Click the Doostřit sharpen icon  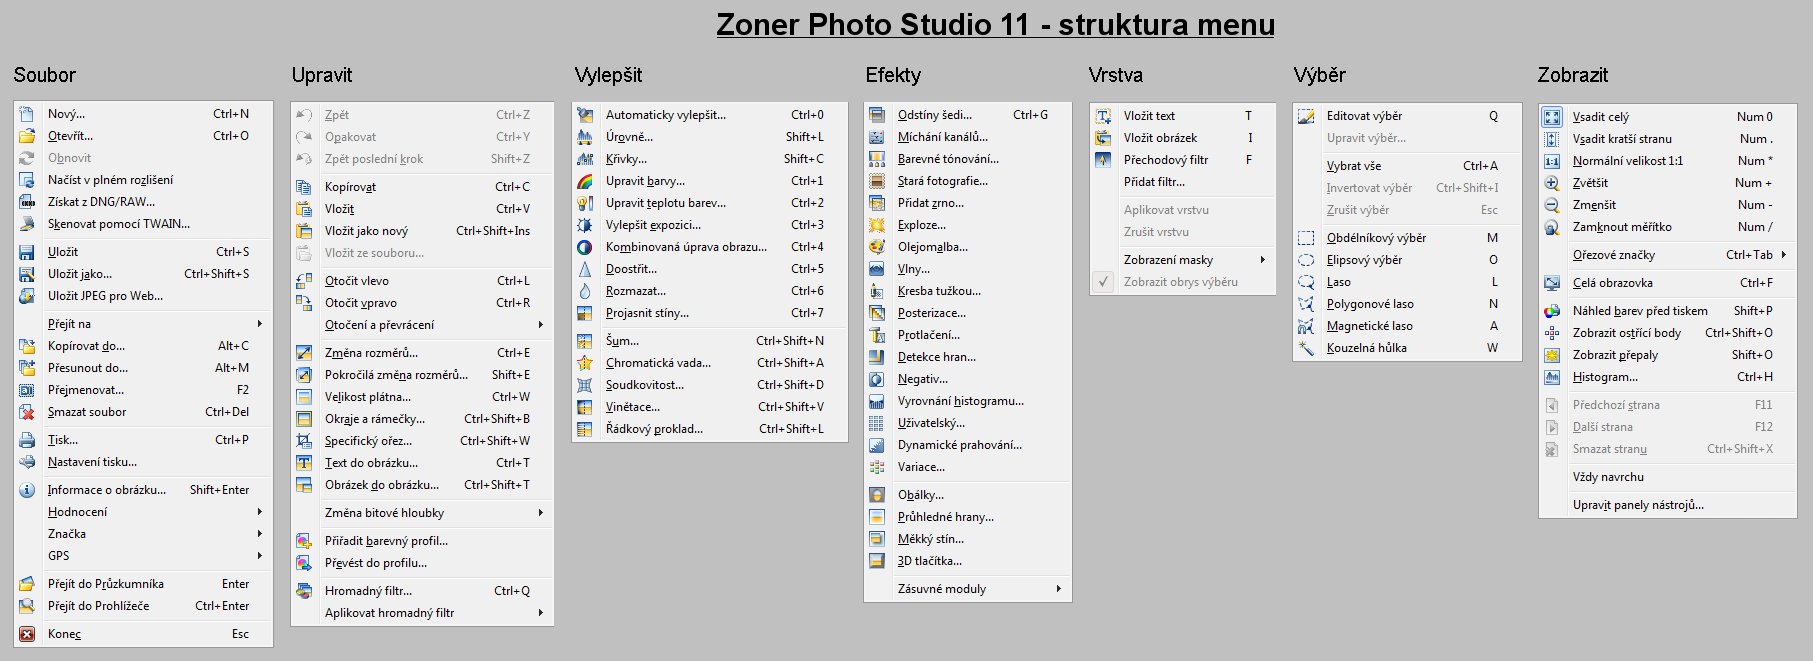[585, 269]
